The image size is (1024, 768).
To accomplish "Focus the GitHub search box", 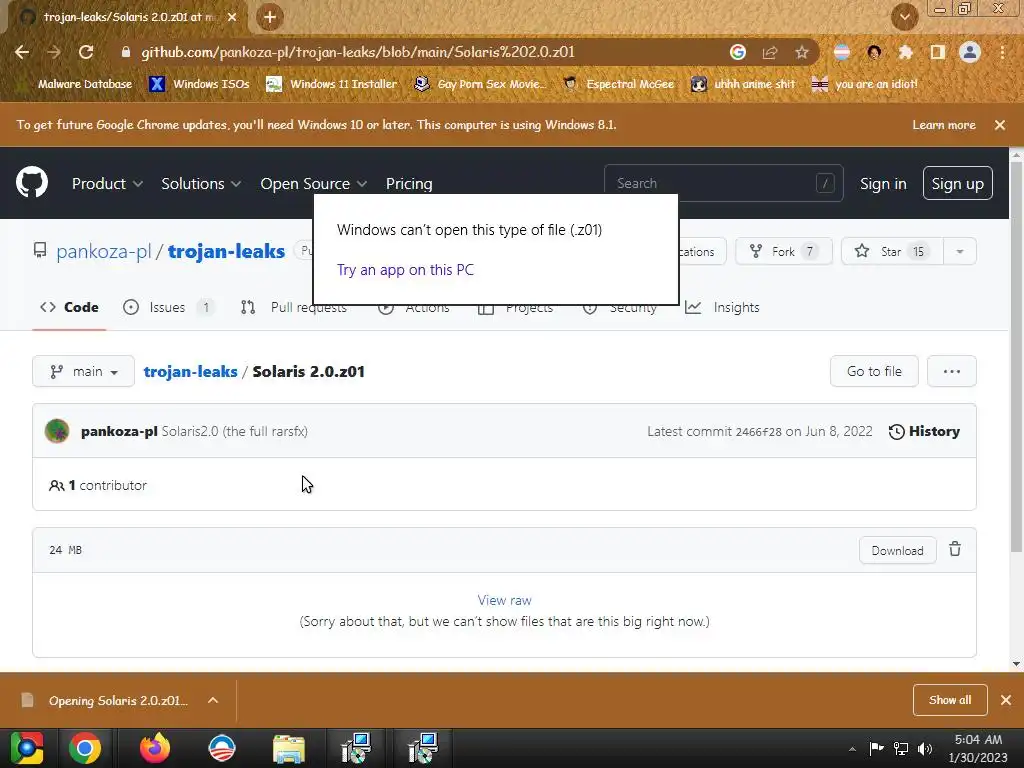I will [x=724, y=184].
